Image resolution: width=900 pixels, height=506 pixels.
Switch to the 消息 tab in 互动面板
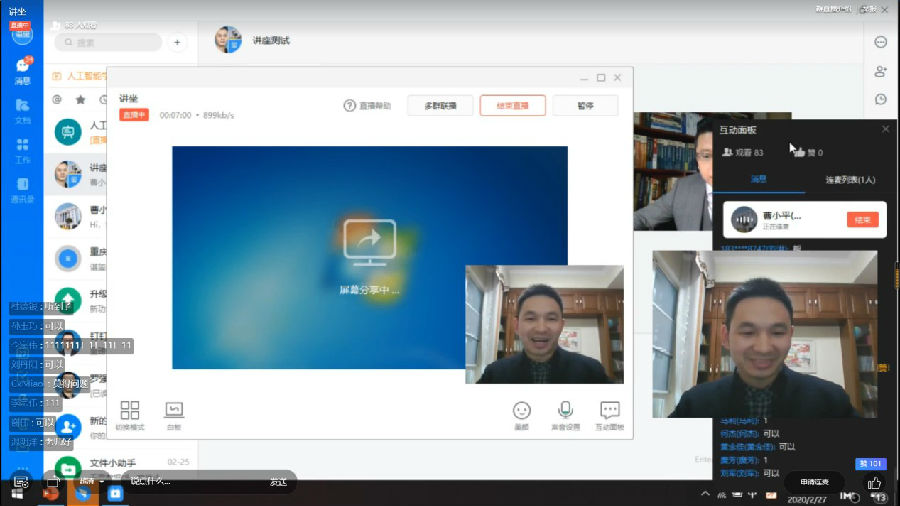pyautogui.click(x=759, y=180)
